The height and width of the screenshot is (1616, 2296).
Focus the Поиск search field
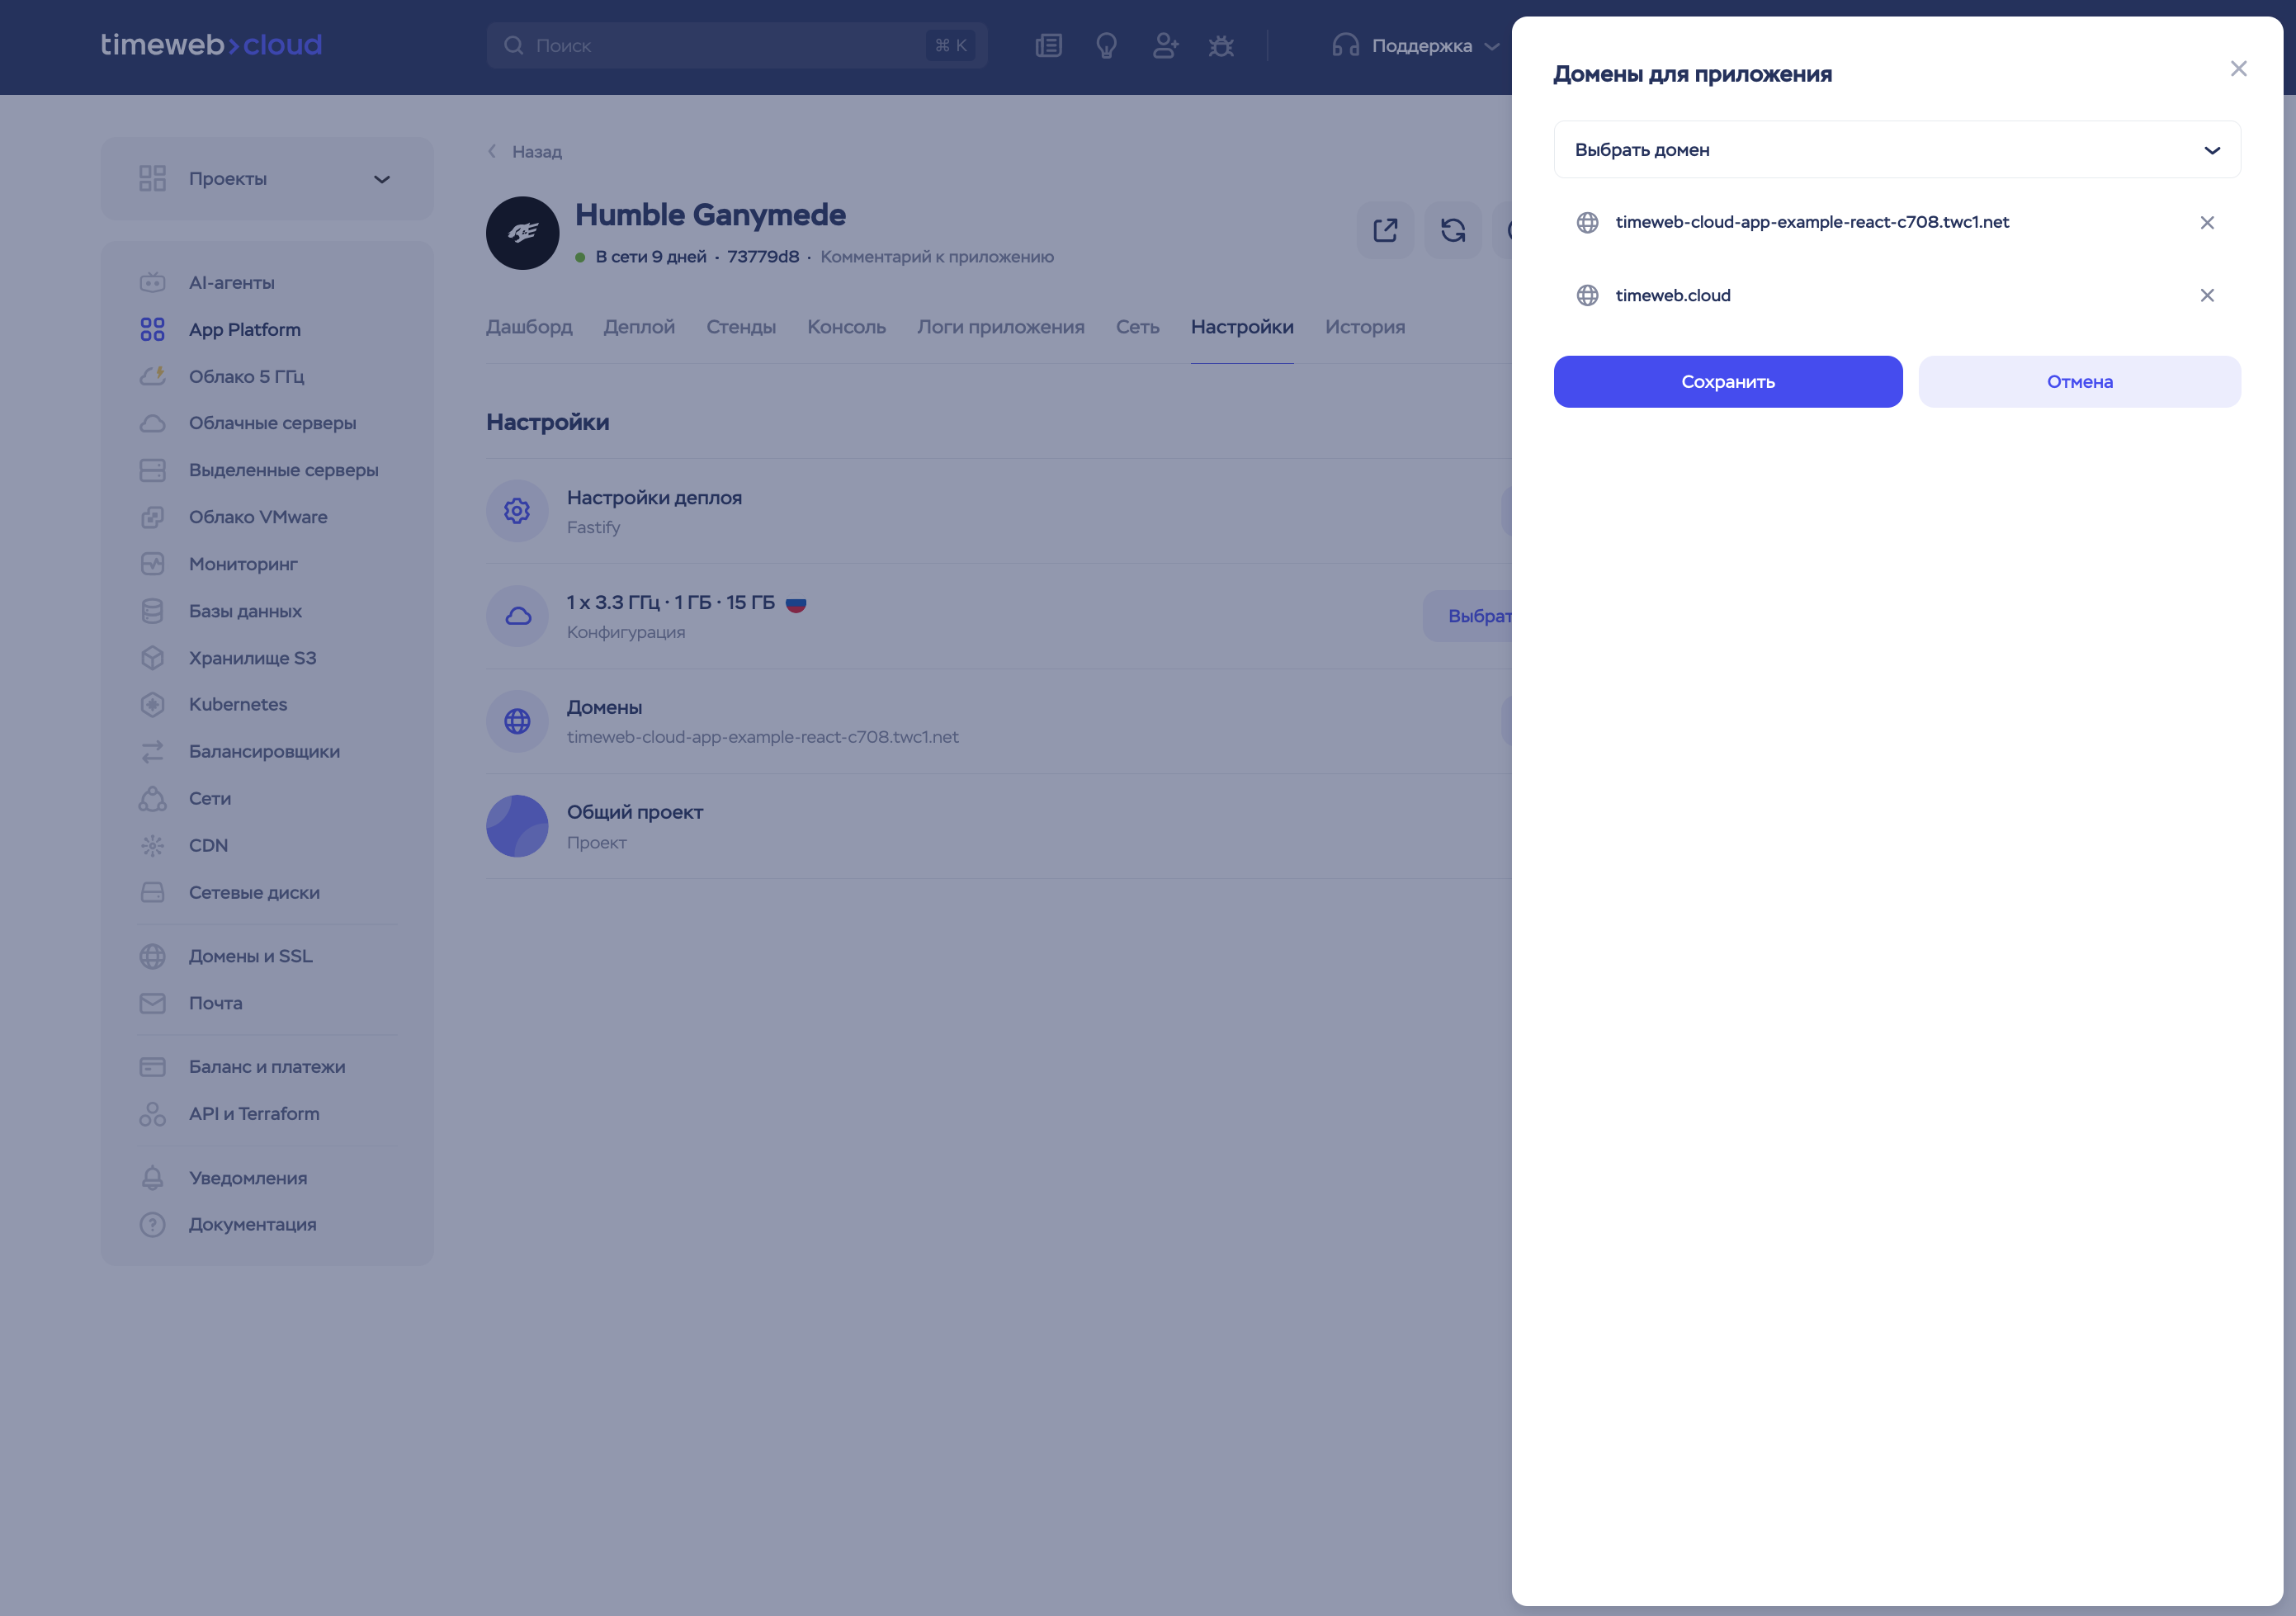coord(736,46)
